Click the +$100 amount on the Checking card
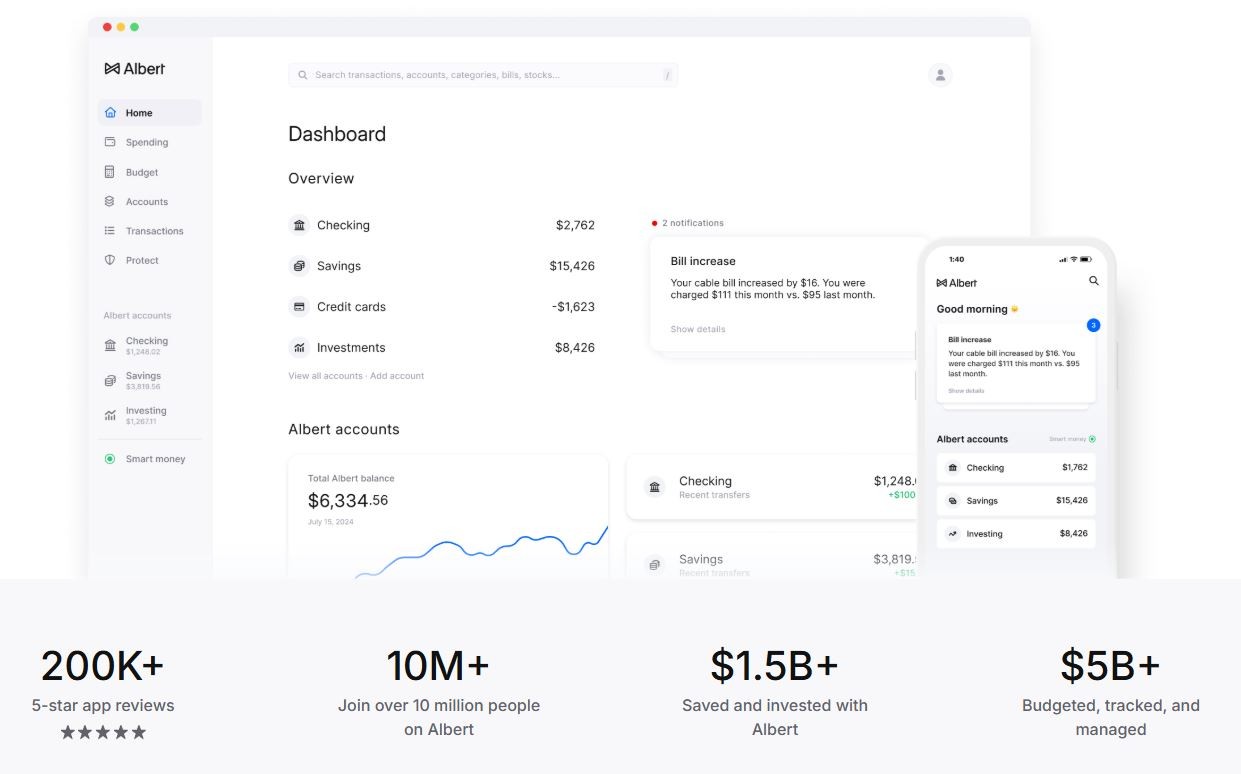1241x774 pixels. 901,495
